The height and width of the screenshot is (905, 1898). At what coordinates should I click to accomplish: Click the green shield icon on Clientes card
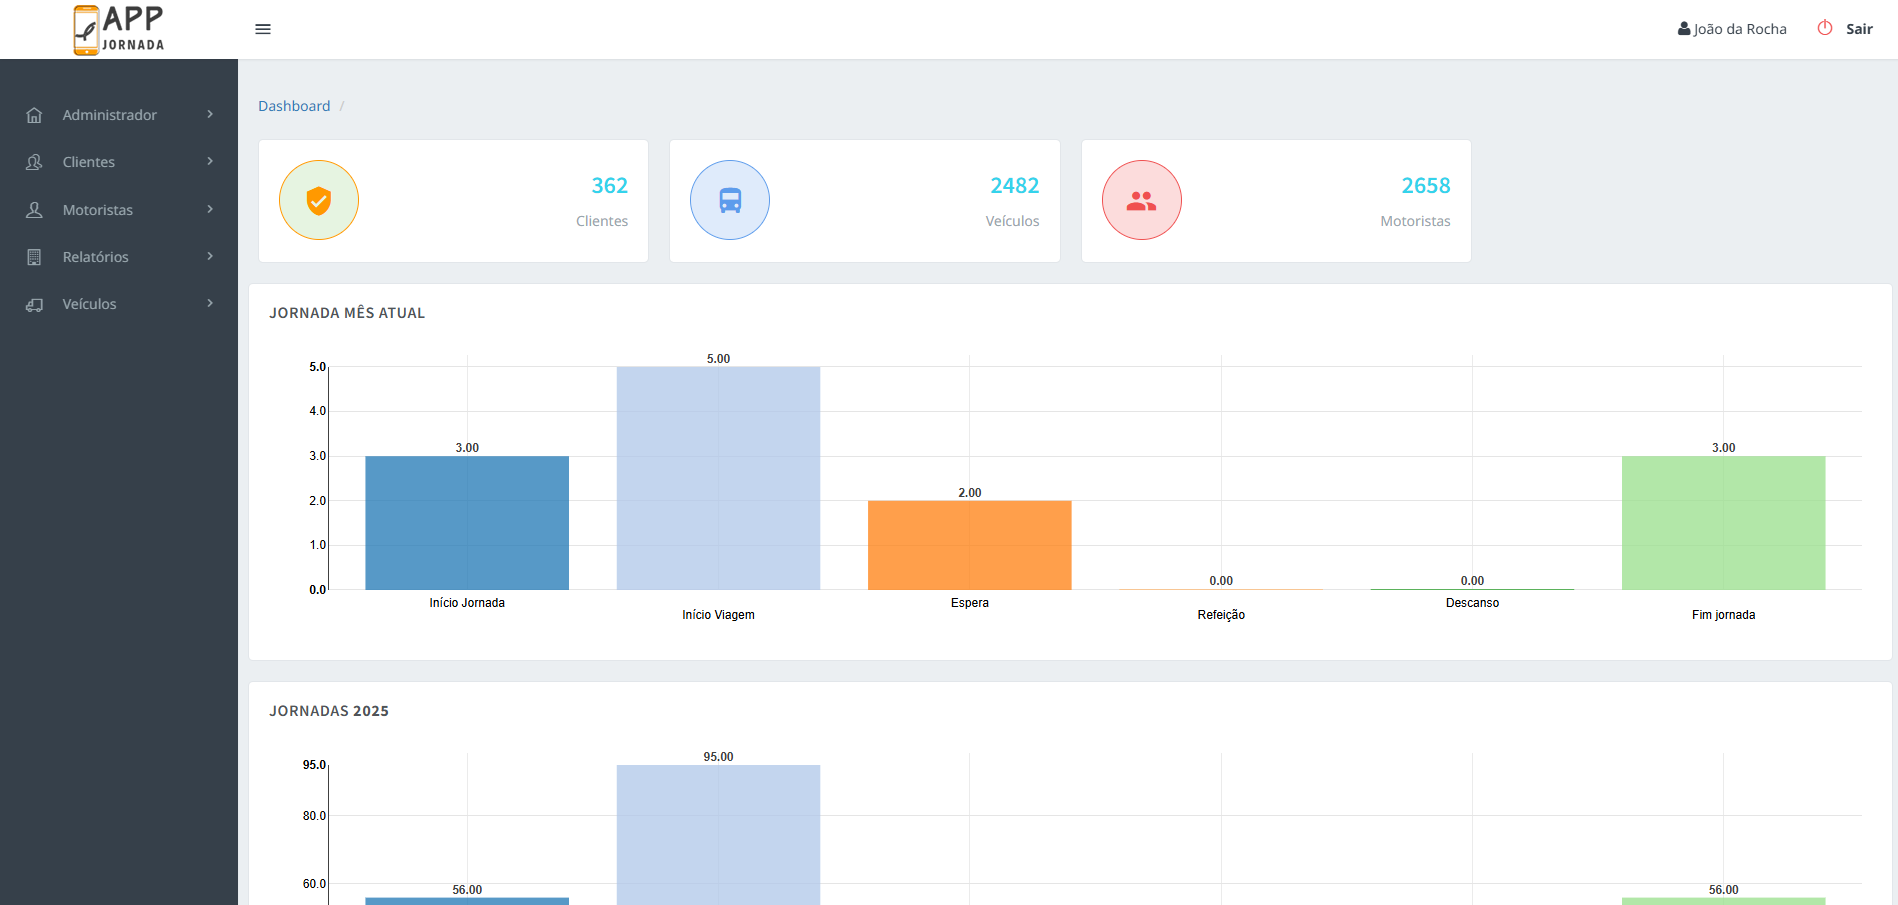(x=318, y=200)
